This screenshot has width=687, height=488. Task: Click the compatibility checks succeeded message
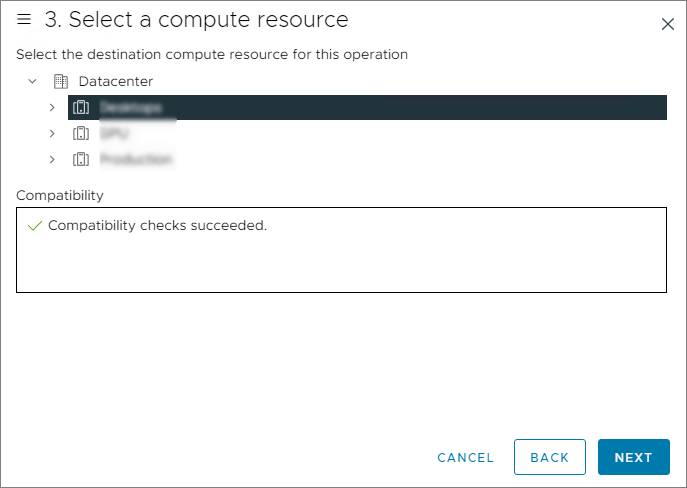tap(157, 226)
